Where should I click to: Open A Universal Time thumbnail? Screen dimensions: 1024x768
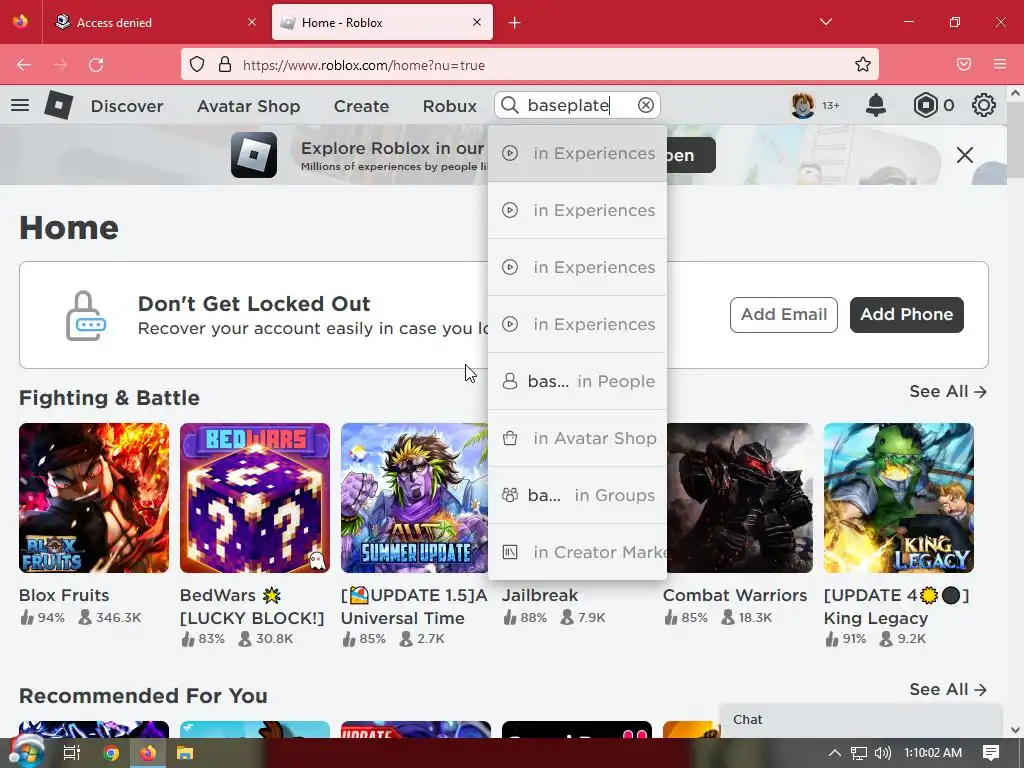point(414,498)
